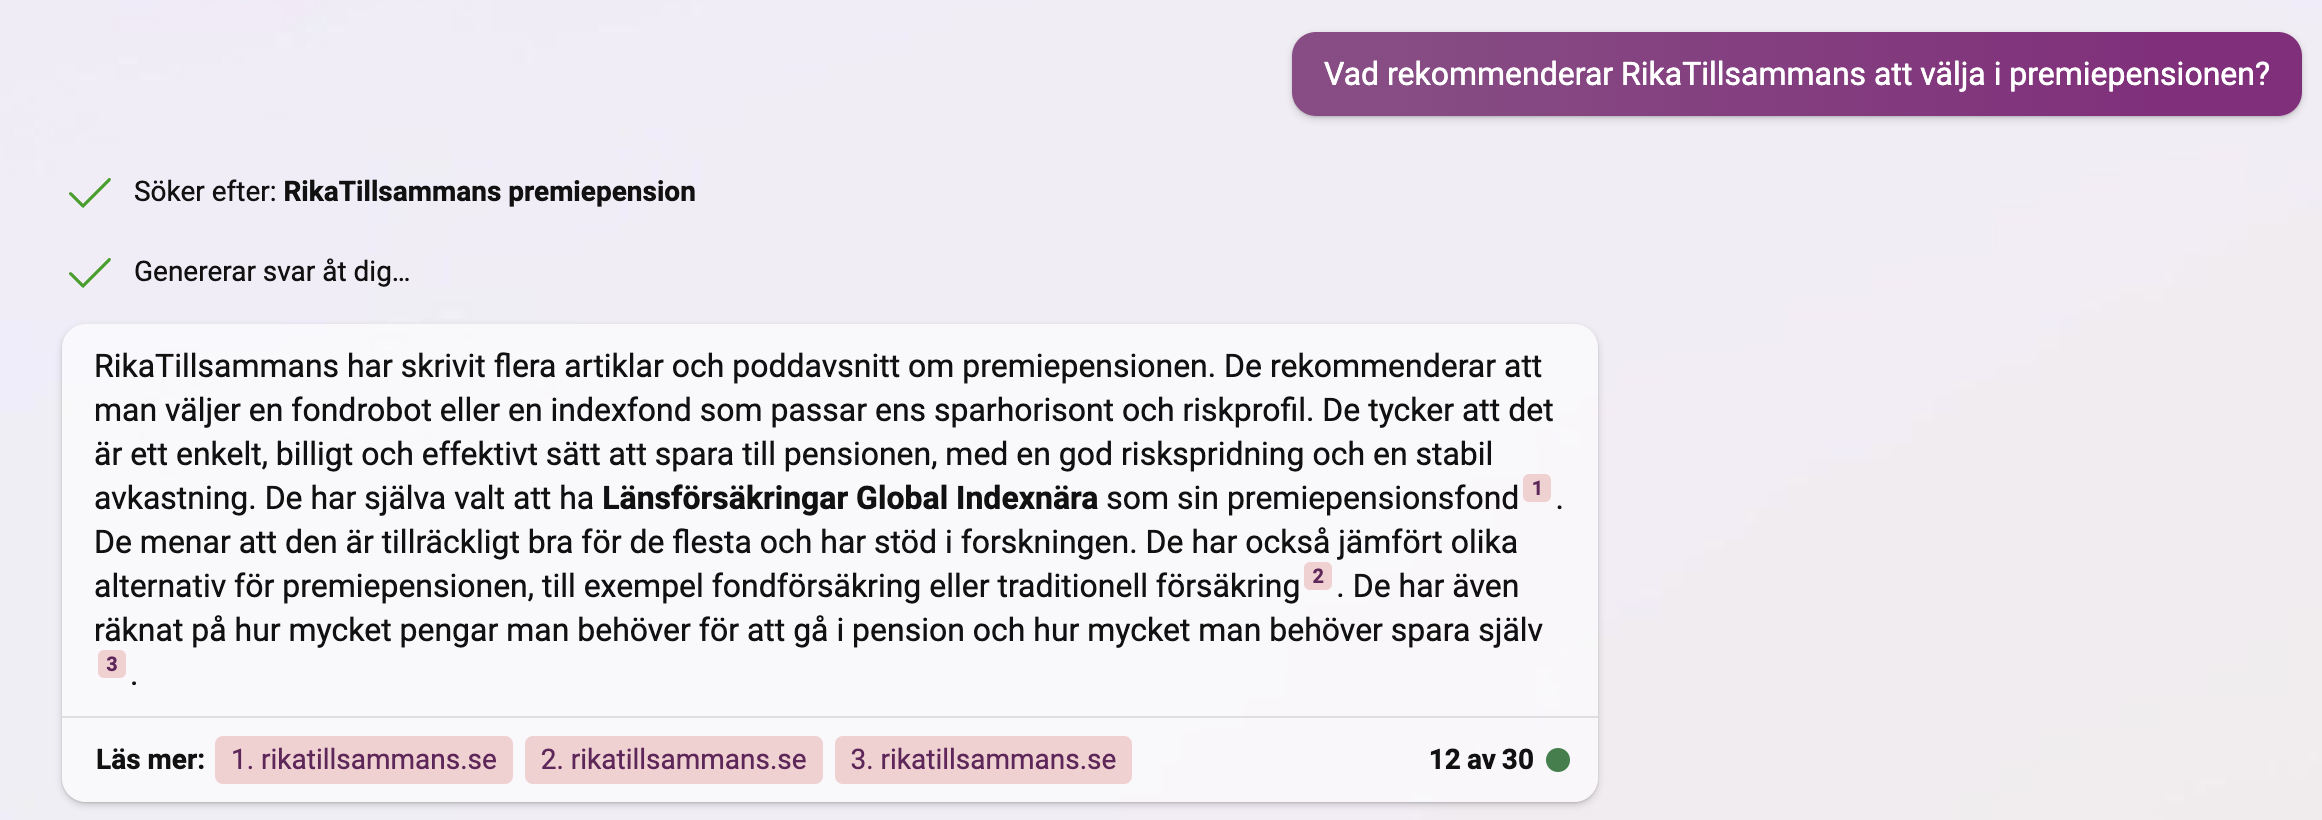Click the checkmark beside Genererar svar åt dig
Image resolution: width=2322 pixels, height=820 pixels.
click(90, 272)
